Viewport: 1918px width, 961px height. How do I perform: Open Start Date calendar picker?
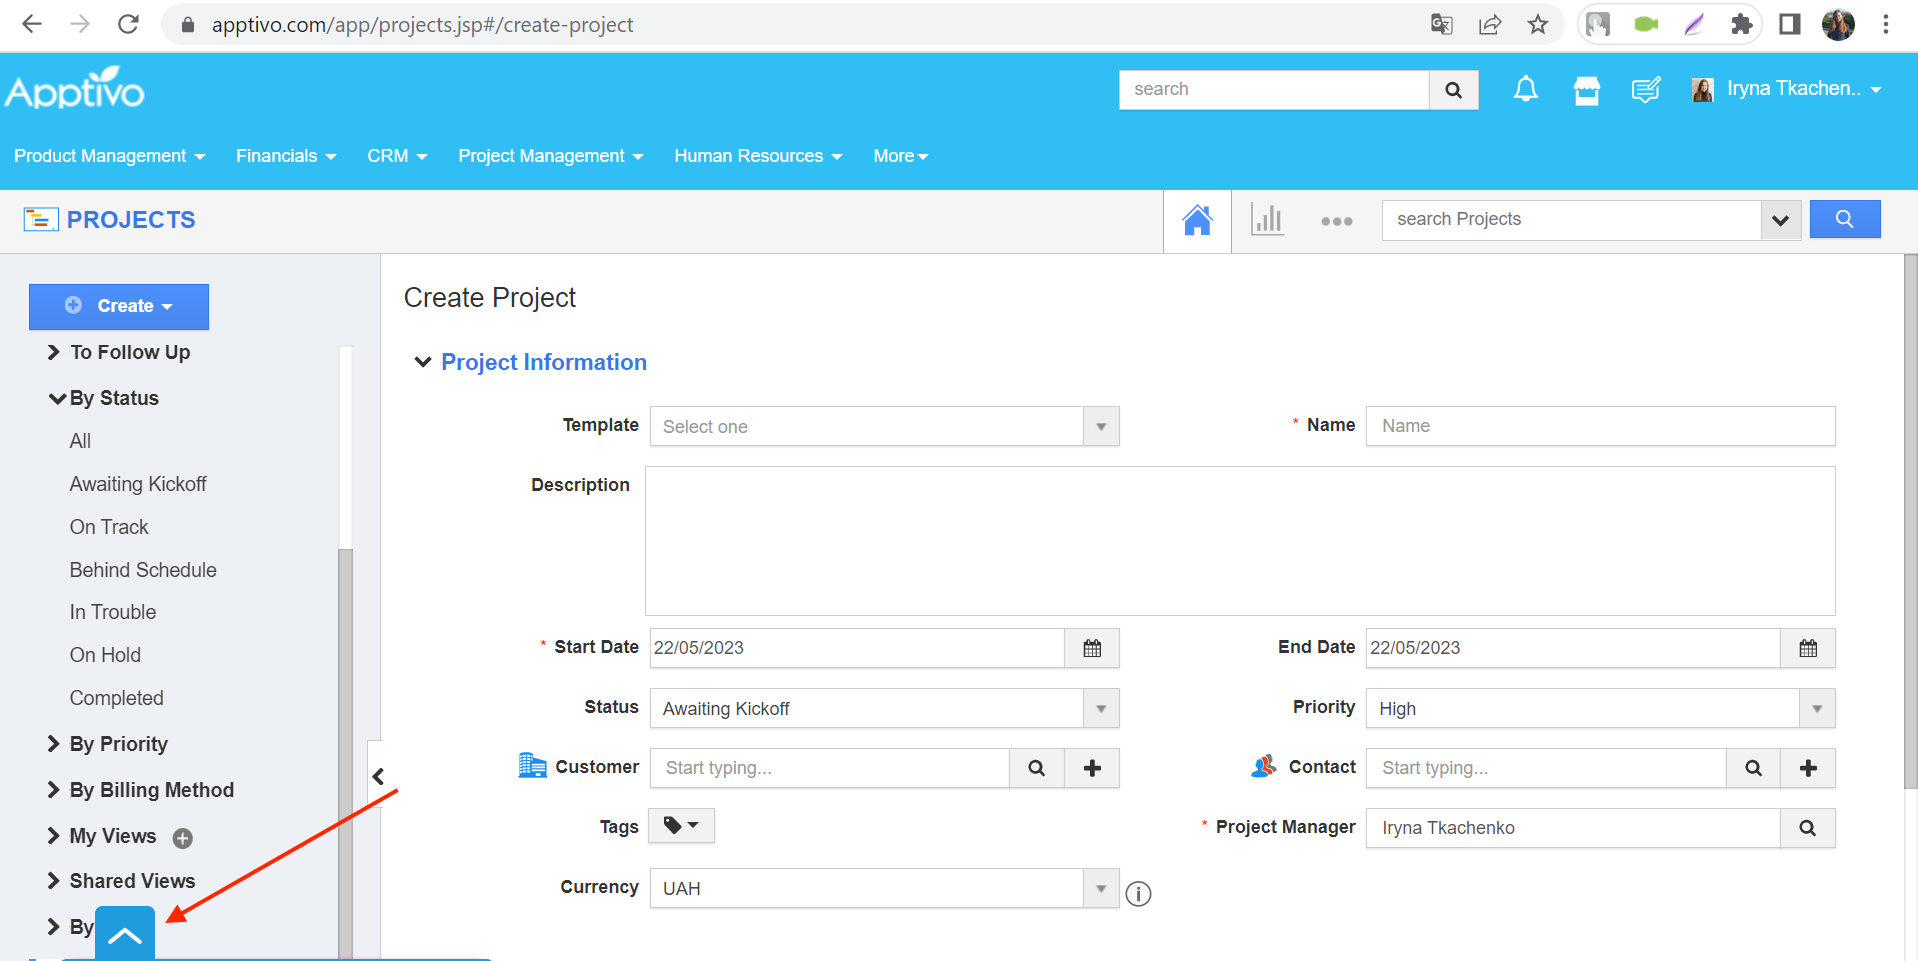1092,648
